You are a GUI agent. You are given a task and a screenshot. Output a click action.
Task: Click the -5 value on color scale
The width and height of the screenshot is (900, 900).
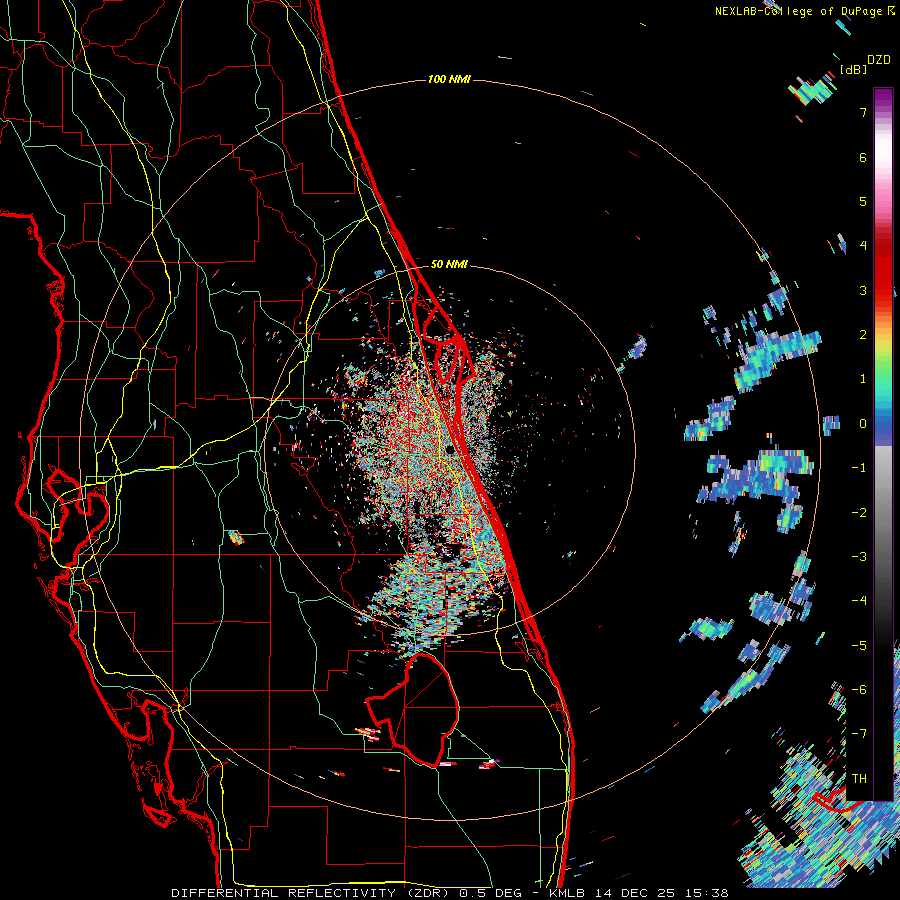coord(859,646)
